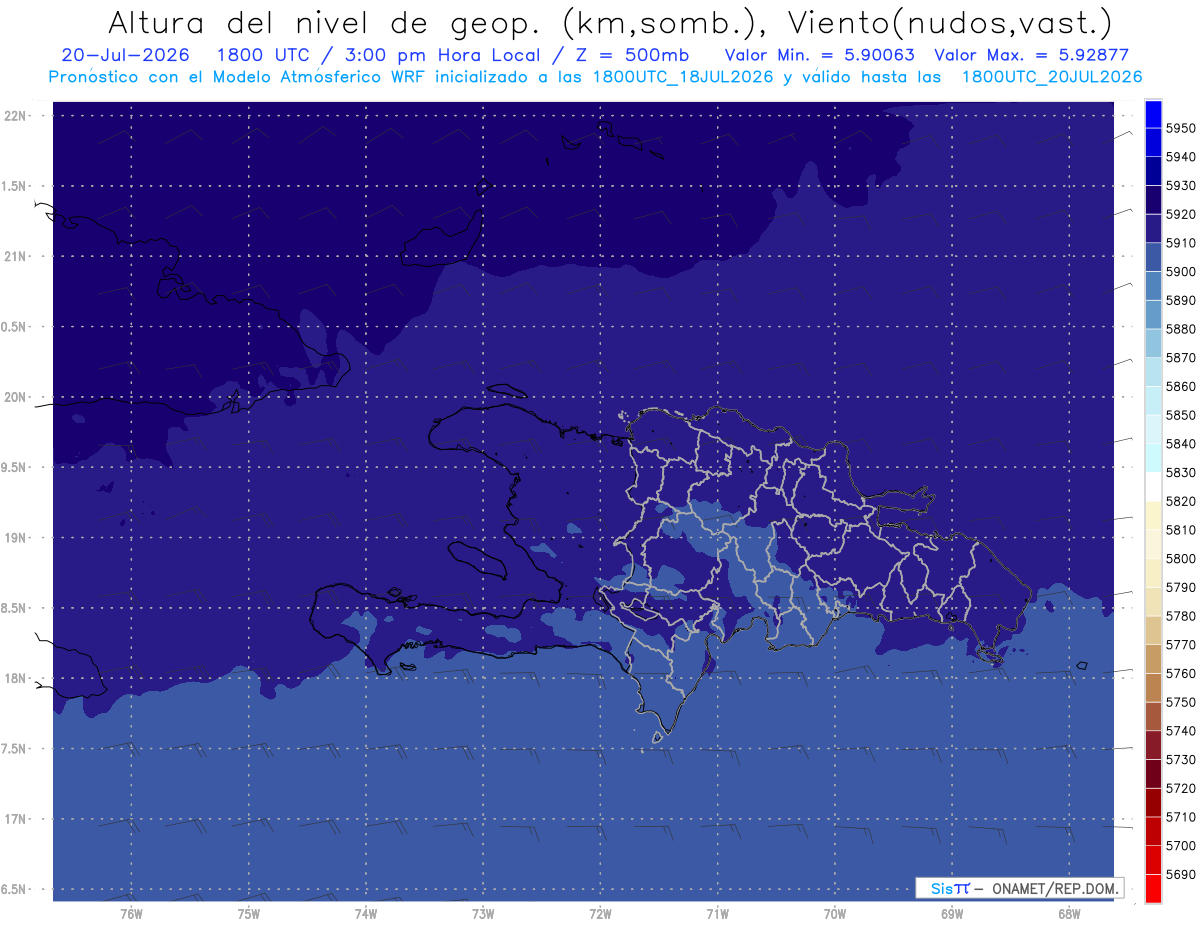Click the '21N' latitude label
Image resolution: width=1200 pixels, height=927 pixels.
point(16,256)
